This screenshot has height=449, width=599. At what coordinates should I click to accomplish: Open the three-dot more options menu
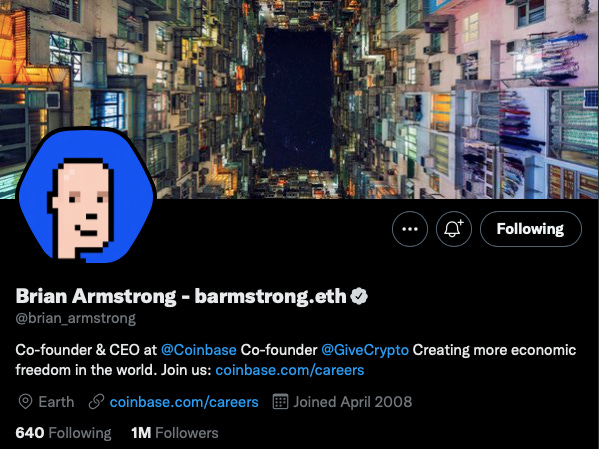tap(410, 229)
